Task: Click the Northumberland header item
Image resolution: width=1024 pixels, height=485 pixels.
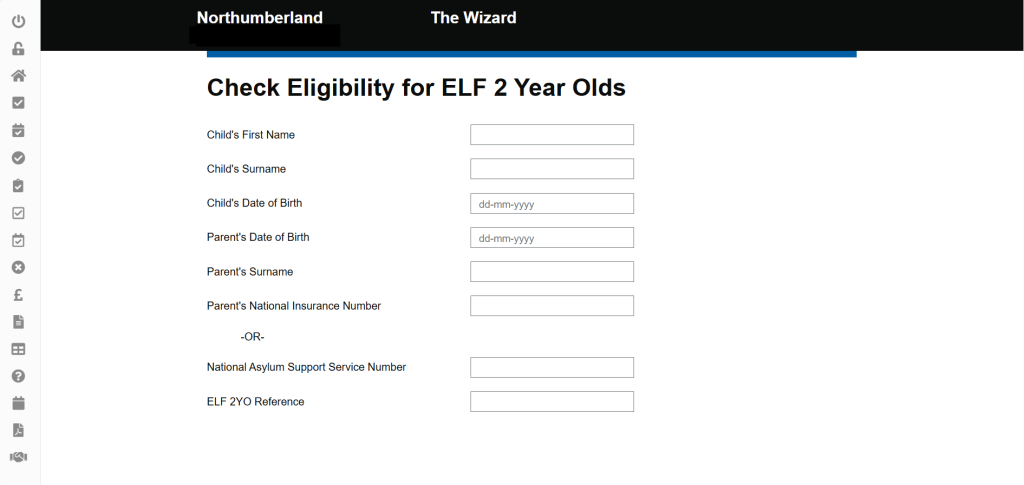Action: 259,18
